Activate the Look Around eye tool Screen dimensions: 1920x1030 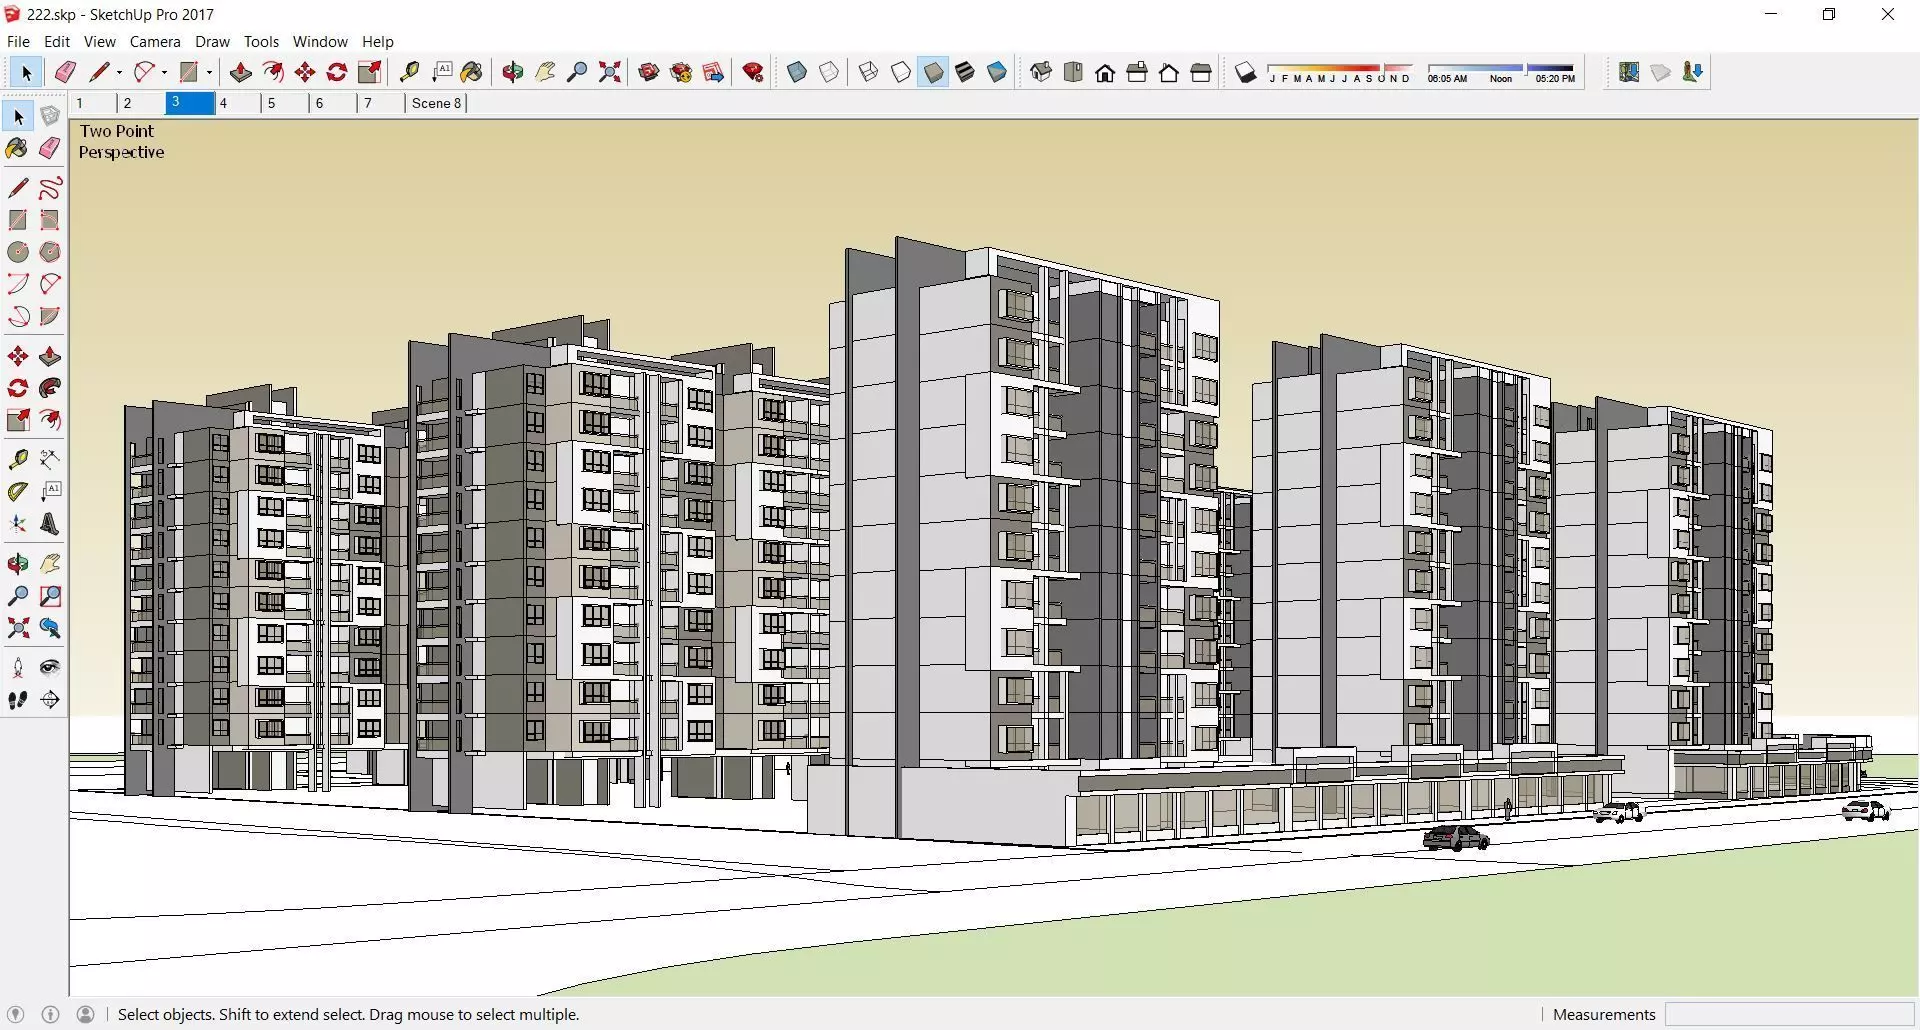pyautogui.click(x=50, y=668)
